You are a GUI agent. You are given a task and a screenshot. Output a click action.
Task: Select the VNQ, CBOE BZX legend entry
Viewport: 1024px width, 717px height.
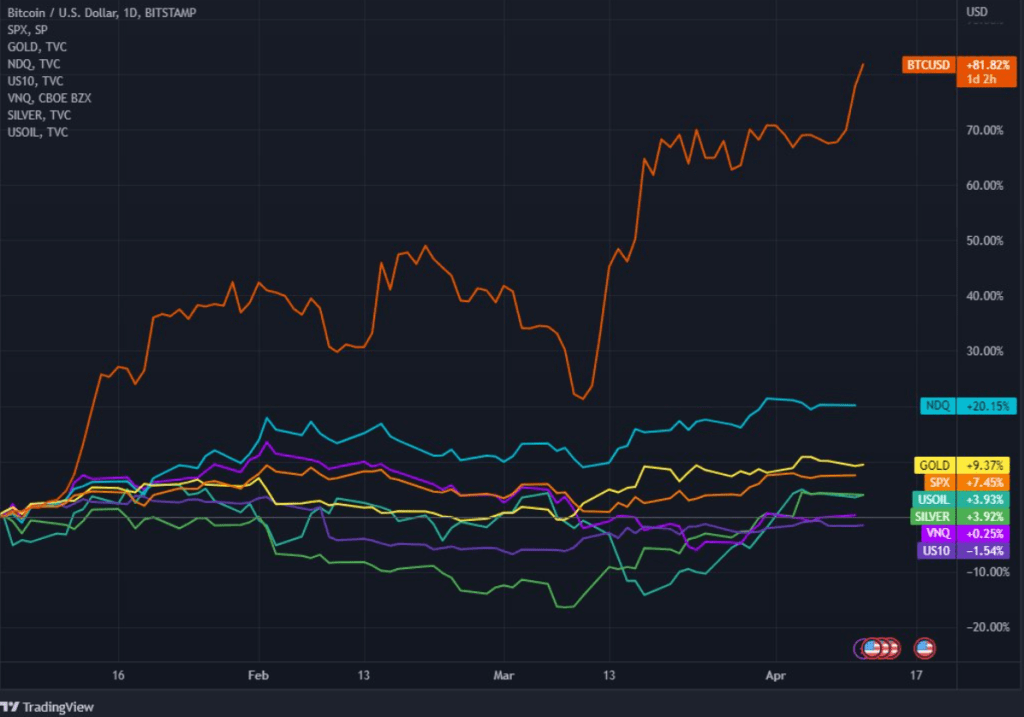click(x=49, y=97)
